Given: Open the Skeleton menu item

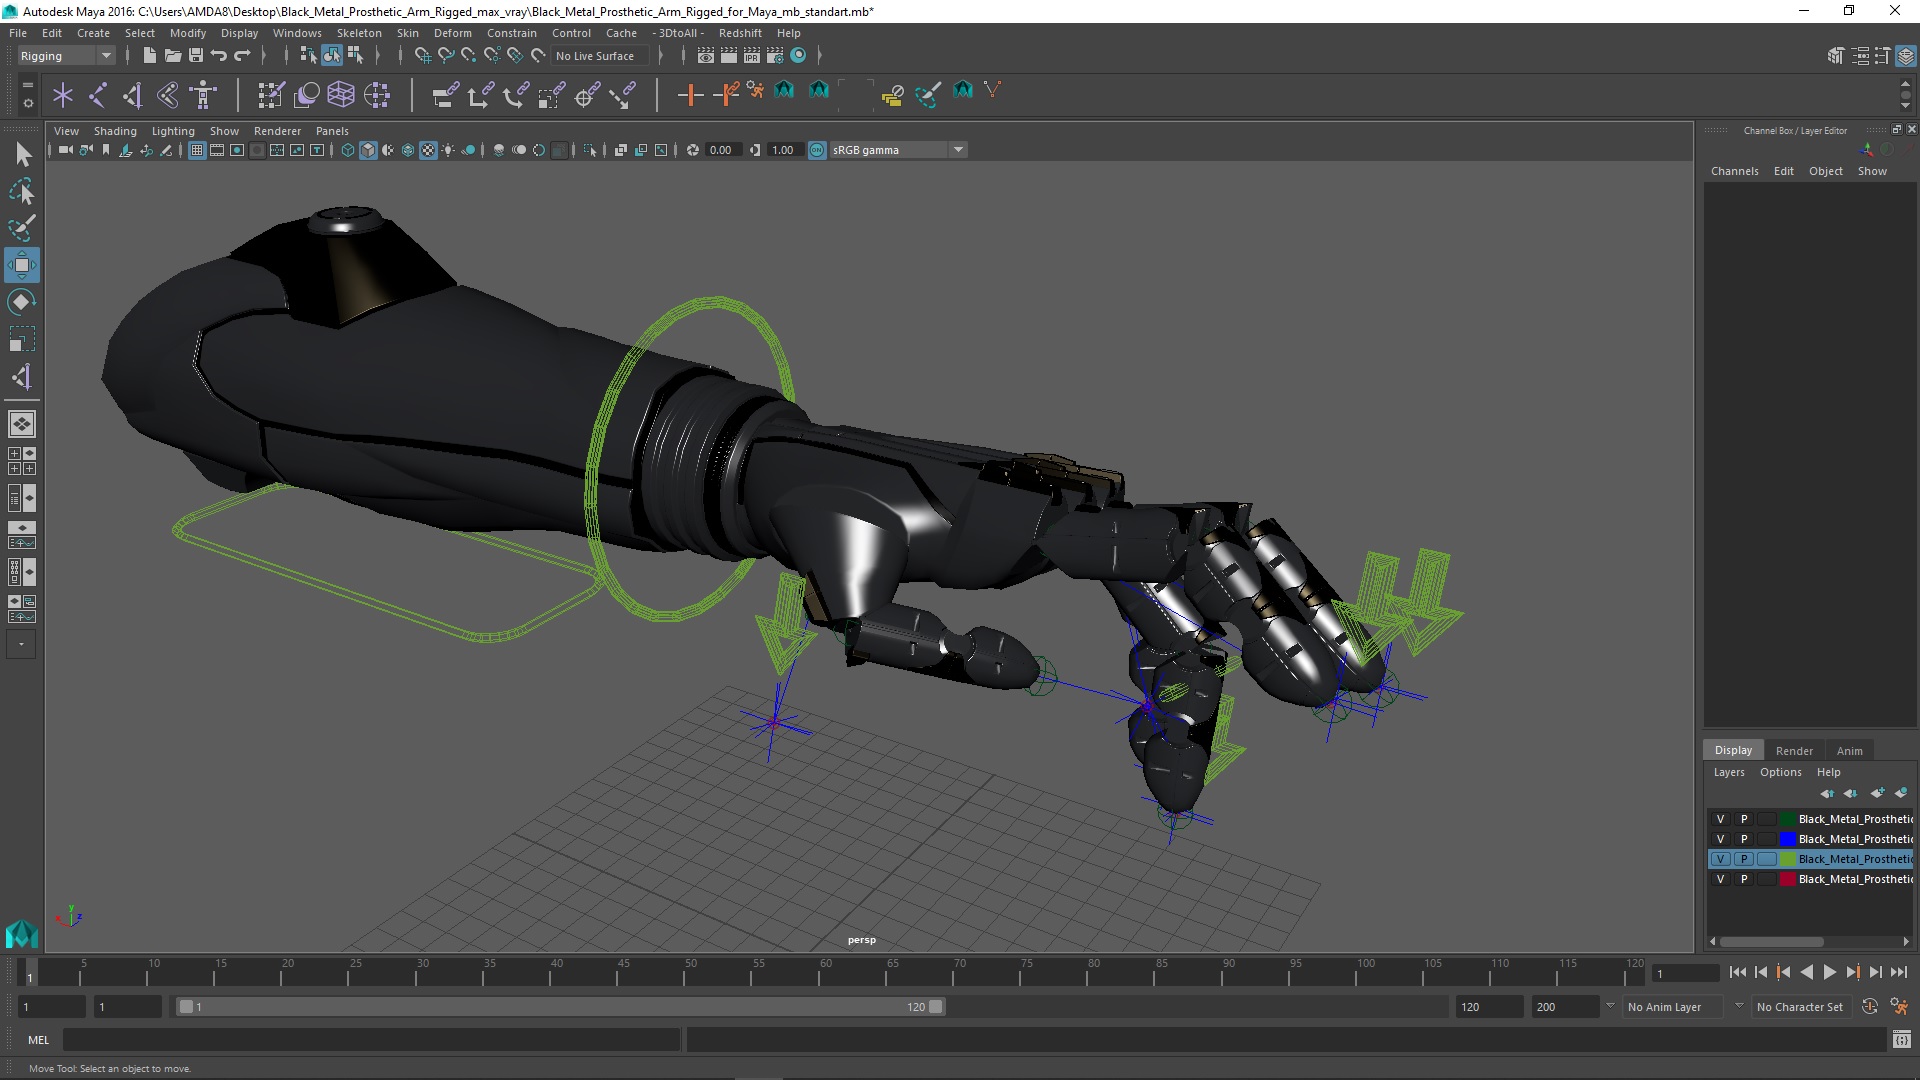Looking at the screenshot, I should tap(363, 33).
